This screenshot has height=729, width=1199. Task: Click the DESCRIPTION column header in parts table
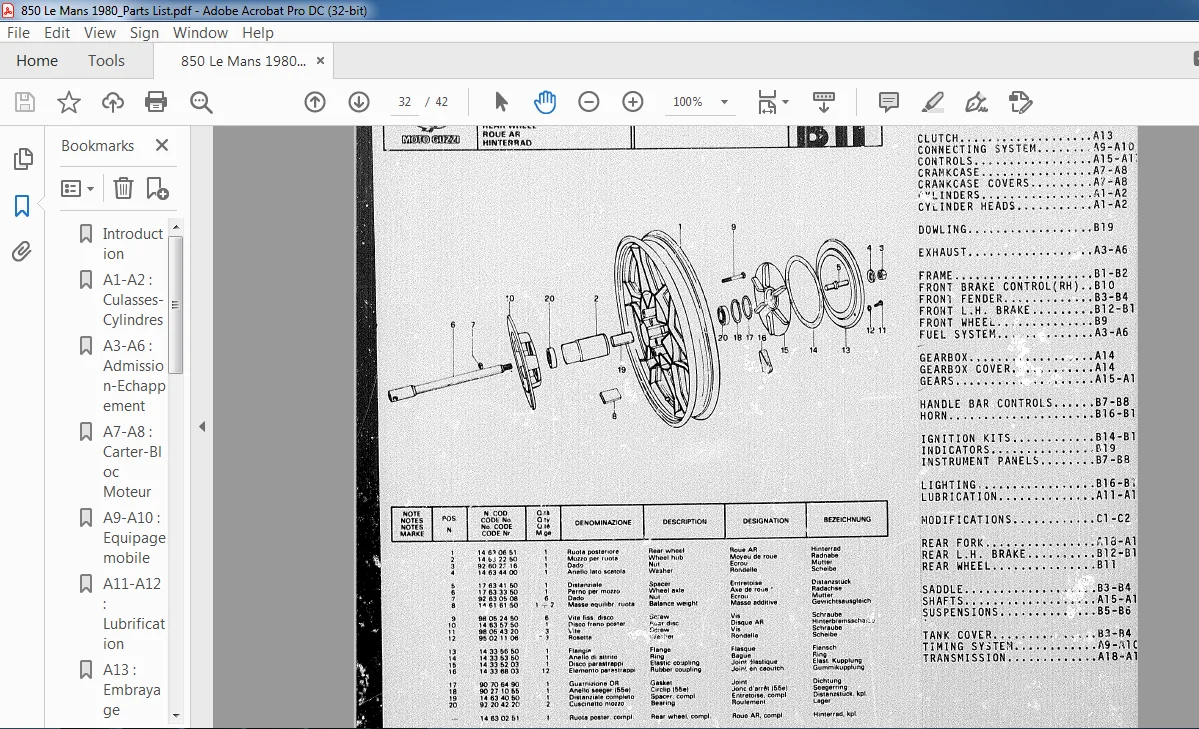(x=684, y=522)
